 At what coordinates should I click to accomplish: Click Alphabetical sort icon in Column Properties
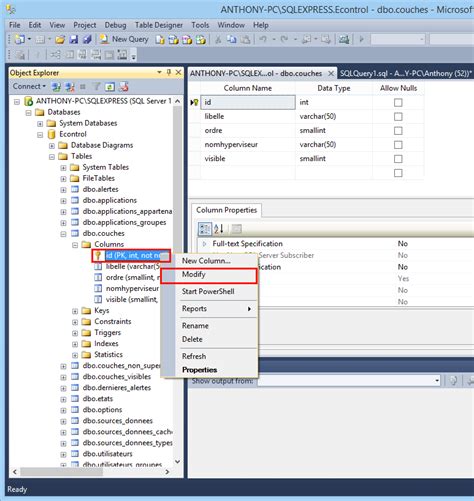[219, 229]
